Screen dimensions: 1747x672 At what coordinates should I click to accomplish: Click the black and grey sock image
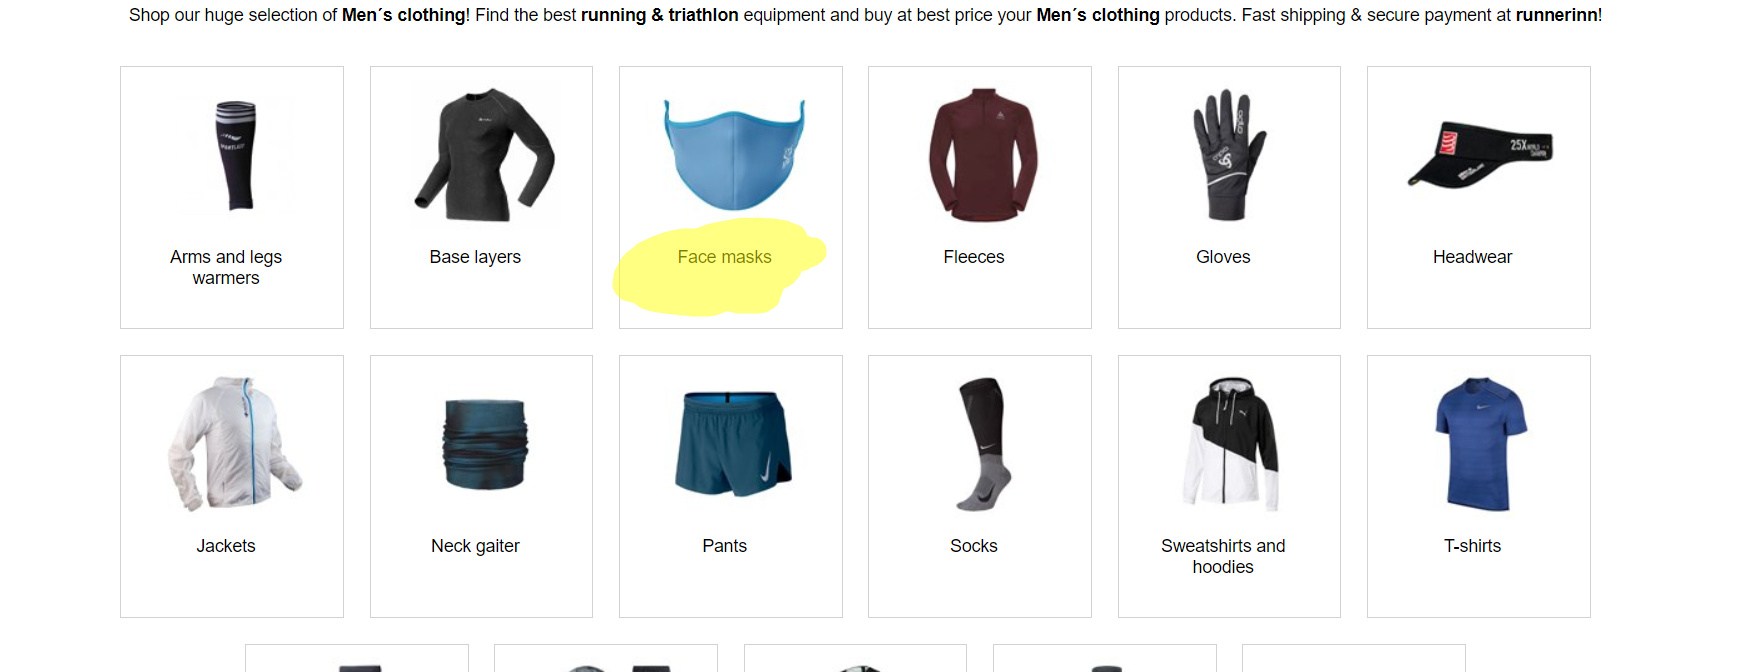point(985,444)
